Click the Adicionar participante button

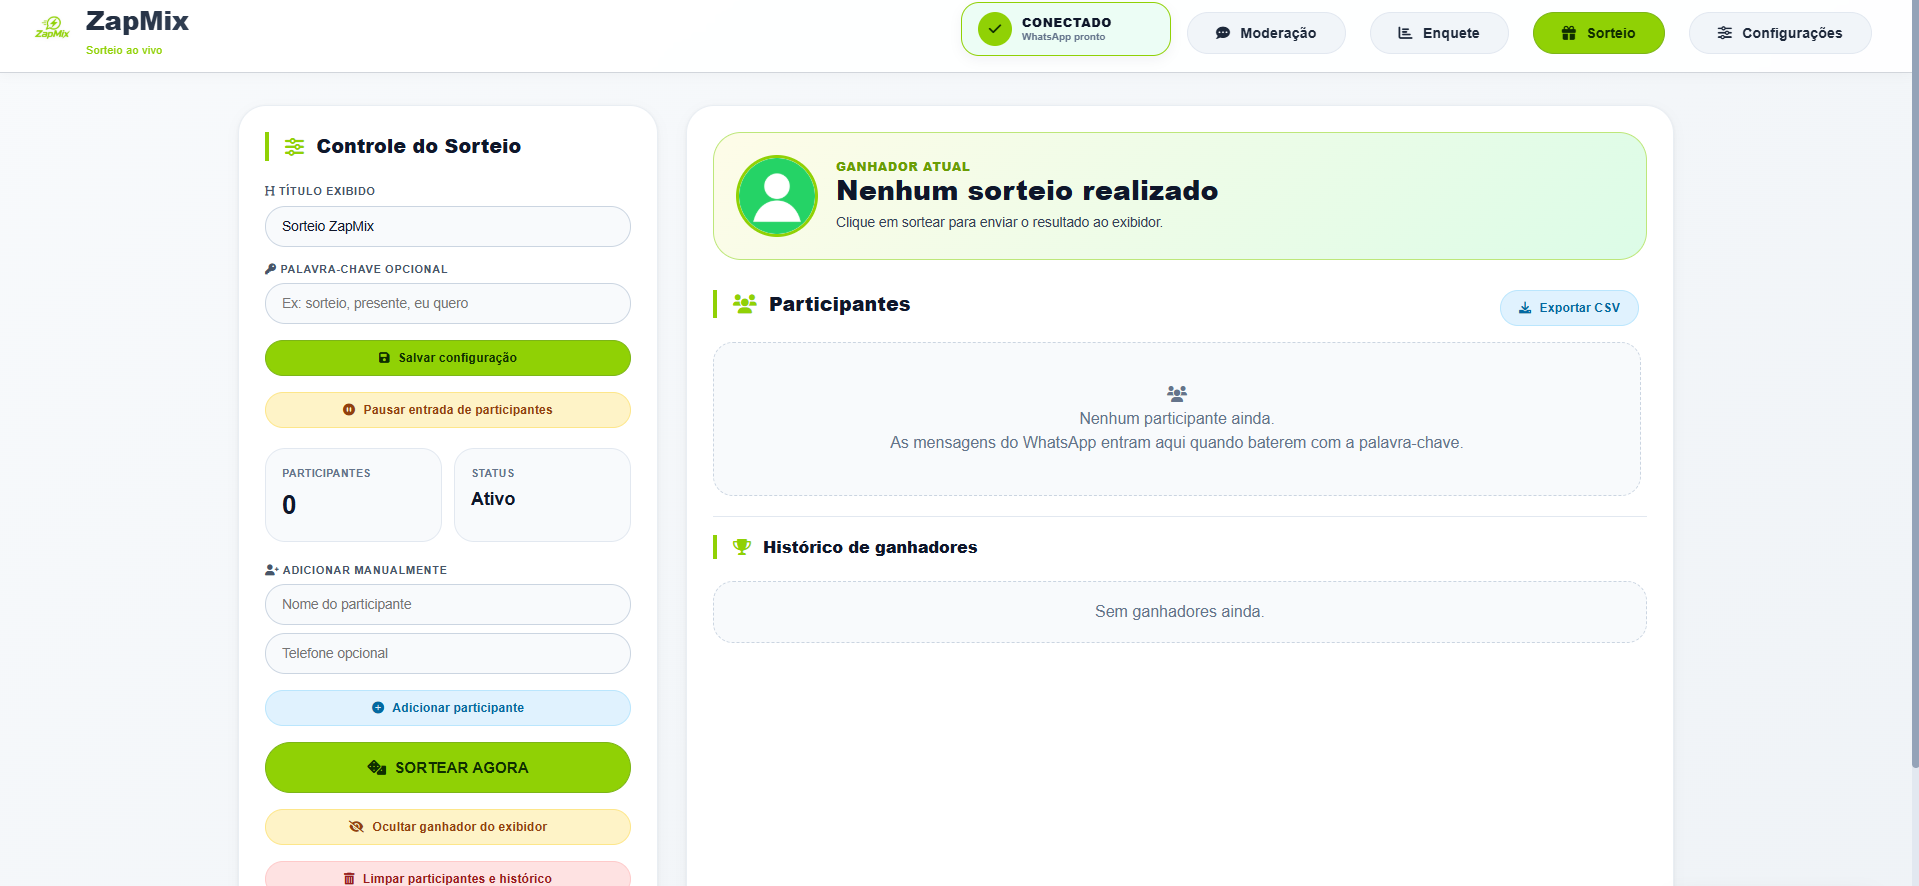448,708
